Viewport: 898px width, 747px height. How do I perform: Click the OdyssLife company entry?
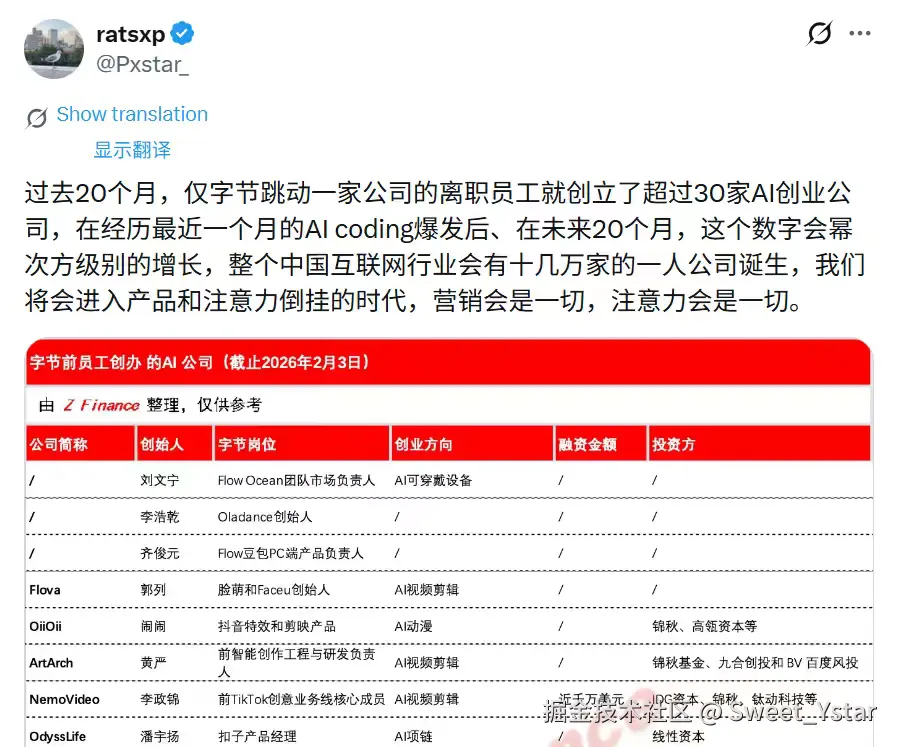coord(57,735)
